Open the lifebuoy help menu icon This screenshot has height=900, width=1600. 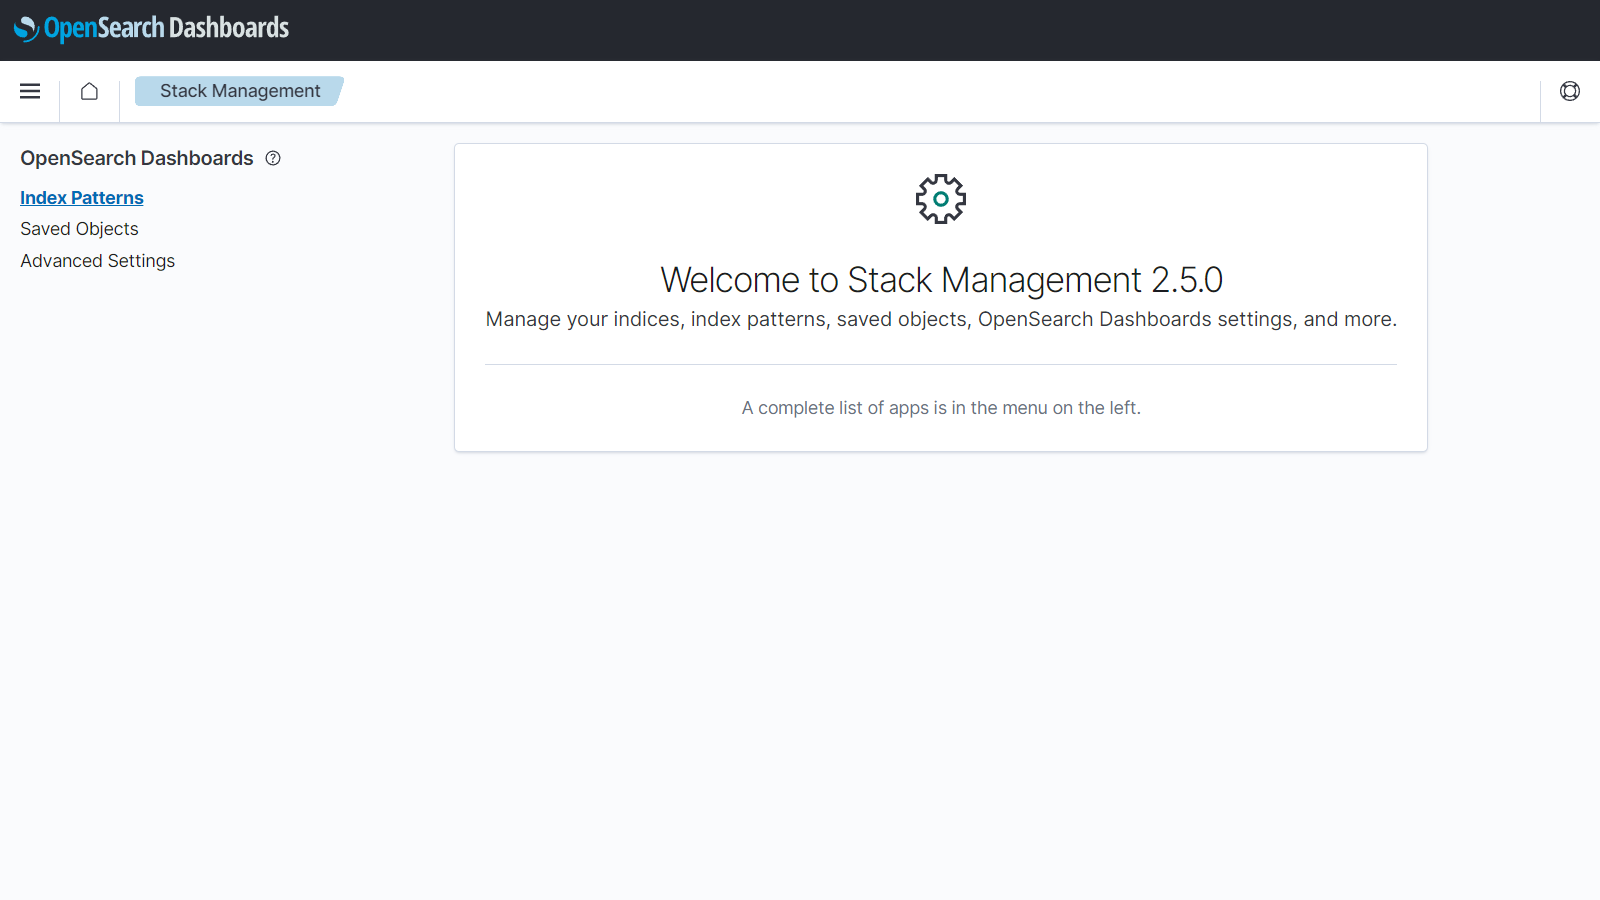tap(1569, 91)
